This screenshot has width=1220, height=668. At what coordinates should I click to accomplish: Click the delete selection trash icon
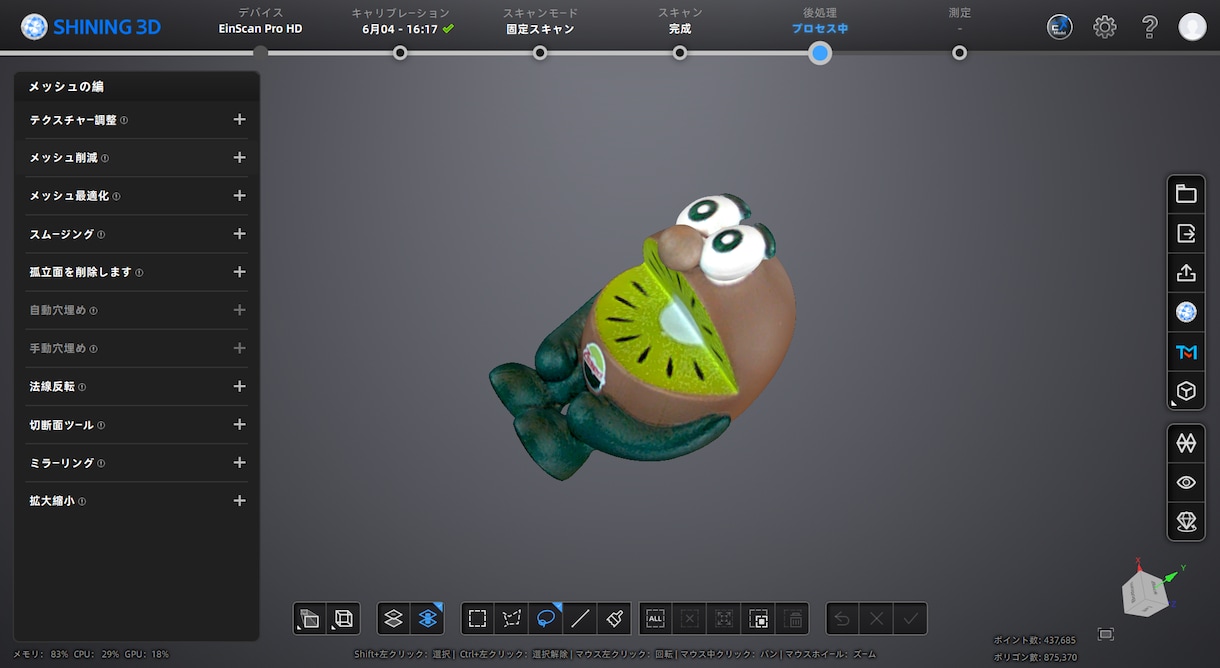[x=794, y=619]
